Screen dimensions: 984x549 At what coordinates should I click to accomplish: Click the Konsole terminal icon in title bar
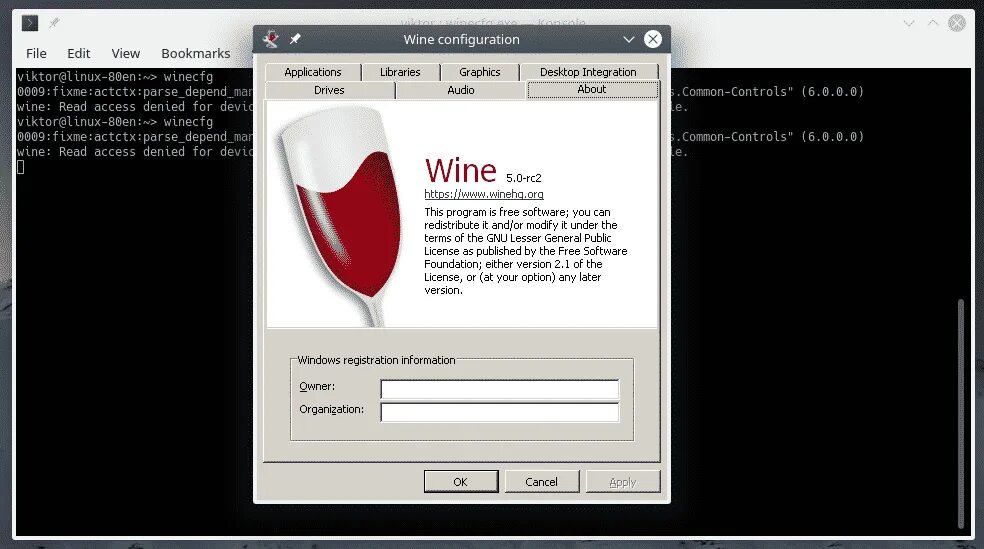pos(29,23)
